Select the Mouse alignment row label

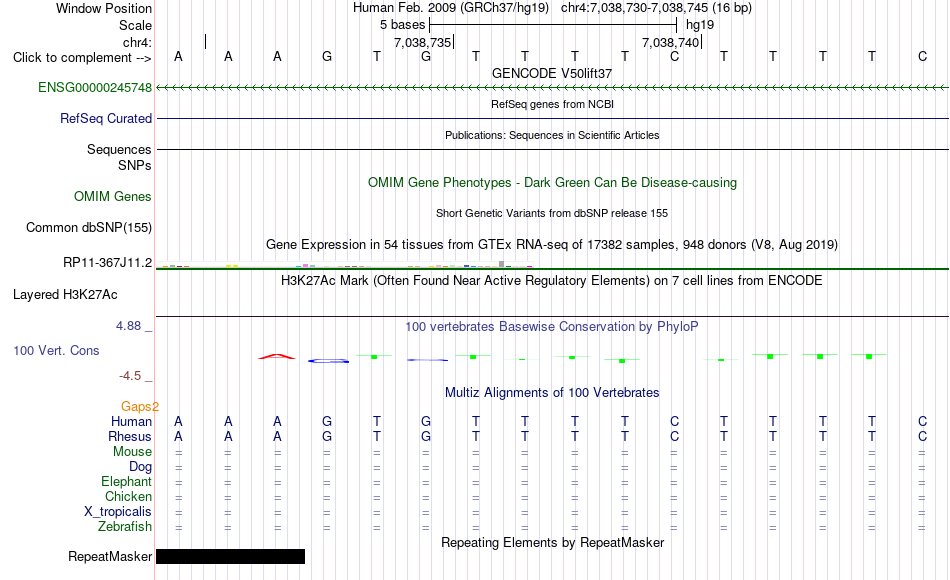click(x=132, y=452)
